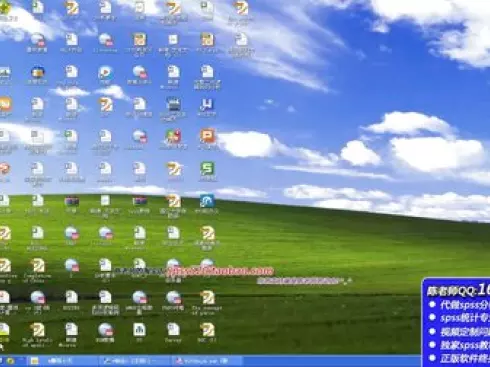Select the bar chart document icon in bottom row
The image size is (490, 367).
pyautogui.click(x=139, y=329)
